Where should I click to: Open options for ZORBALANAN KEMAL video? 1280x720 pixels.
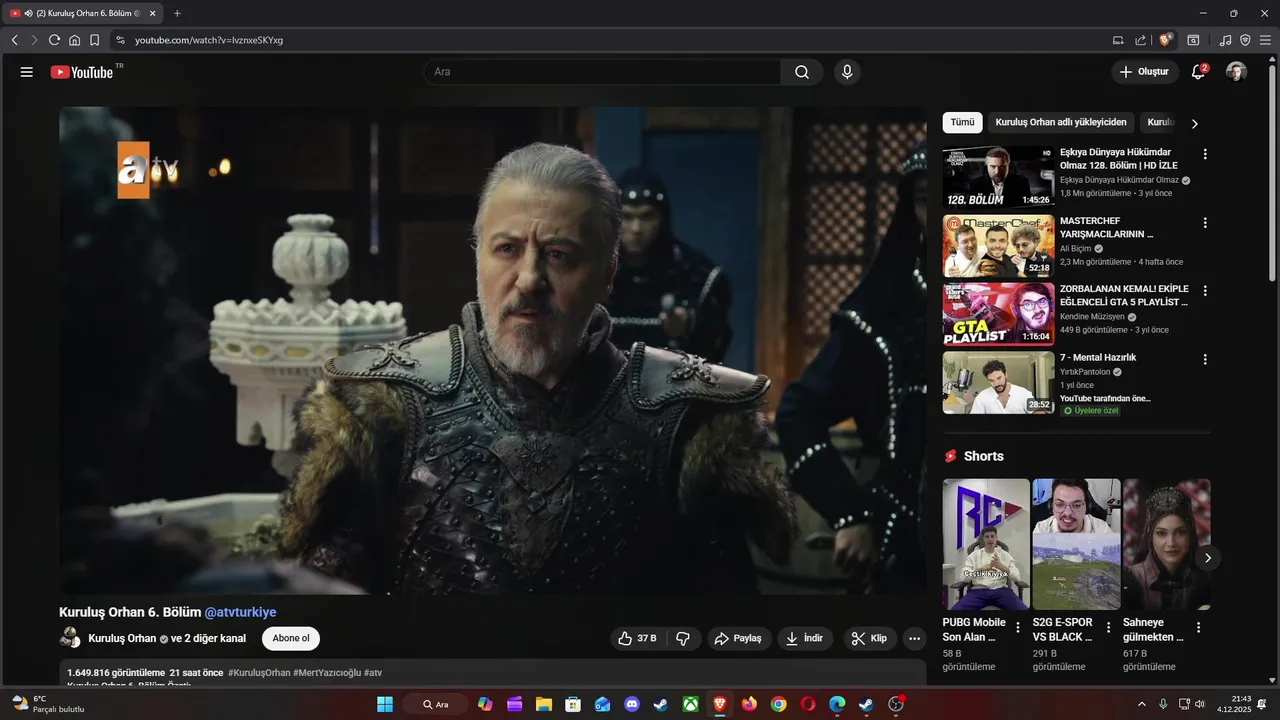coord(1205,290)
